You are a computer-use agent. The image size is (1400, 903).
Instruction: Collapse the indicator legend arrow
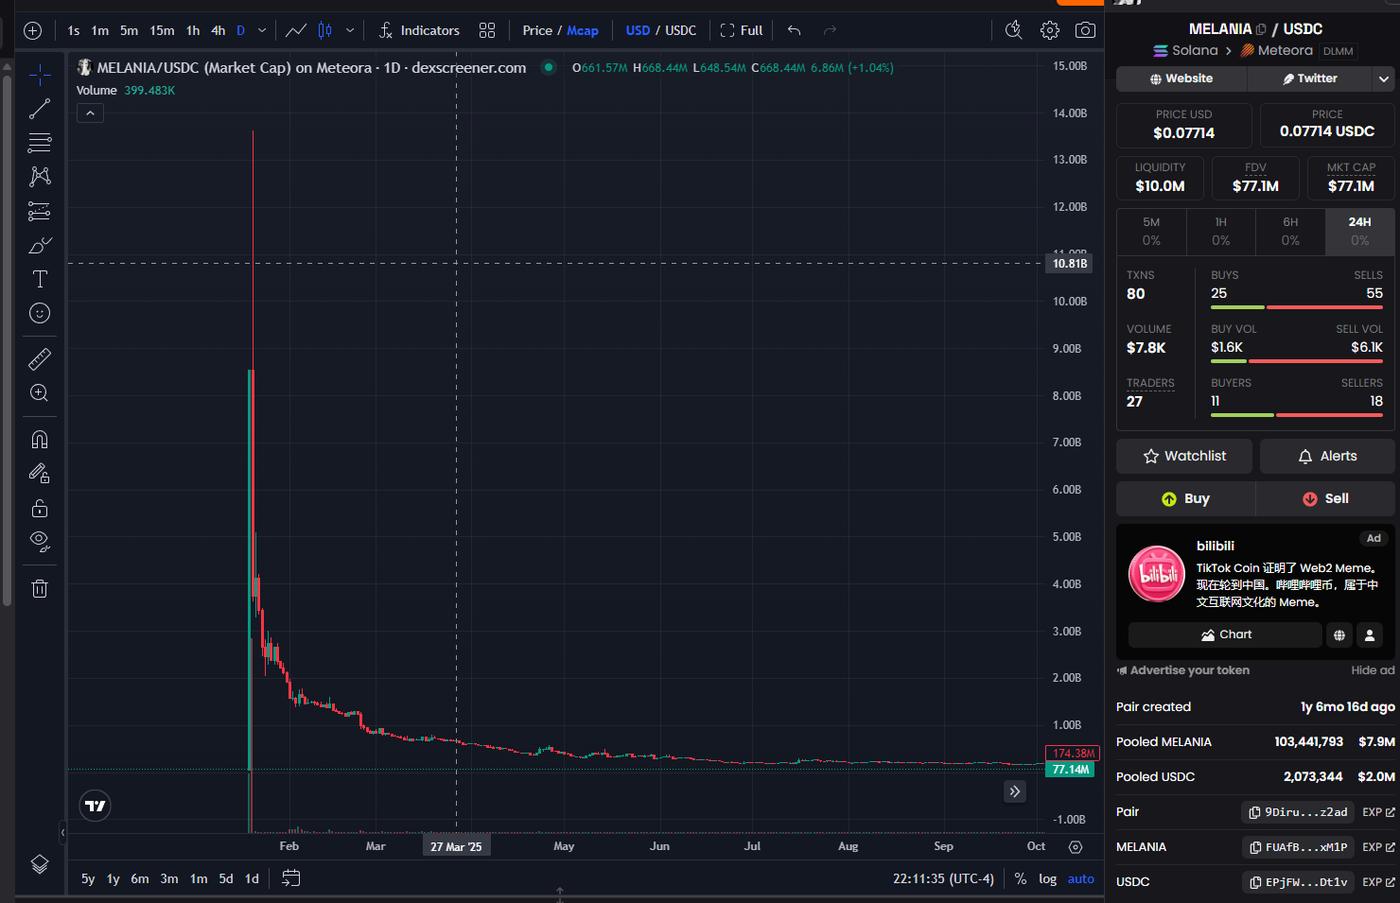[x=90, y=113]
